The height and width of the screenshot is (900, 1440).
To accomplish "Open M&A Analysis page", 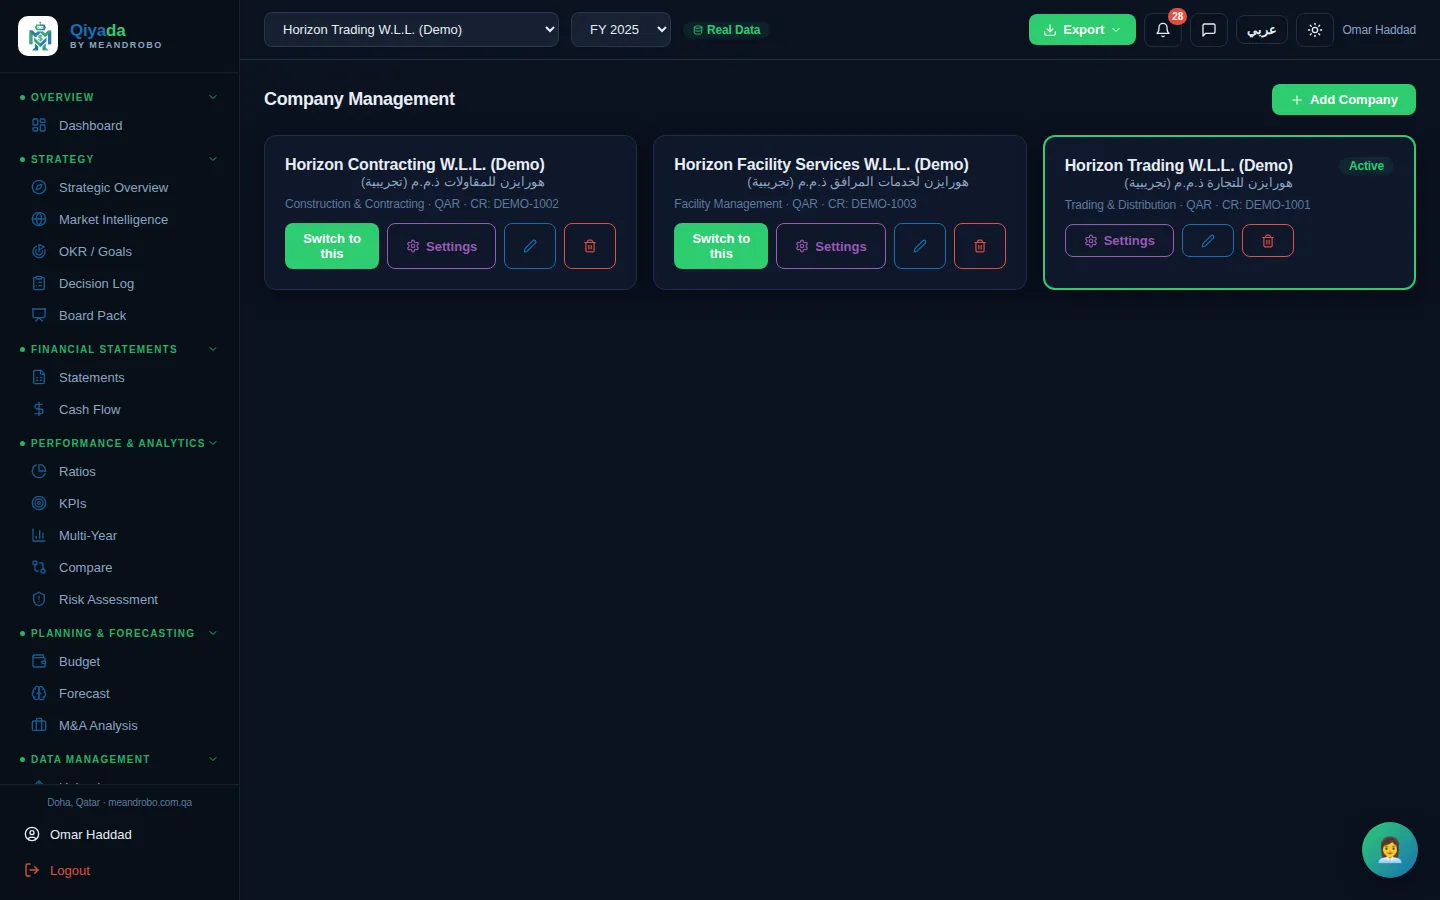I will coord(120,726).
